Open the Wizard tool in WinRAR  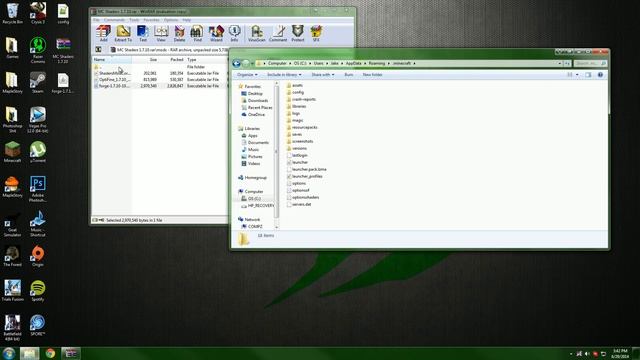pos(216,33)
